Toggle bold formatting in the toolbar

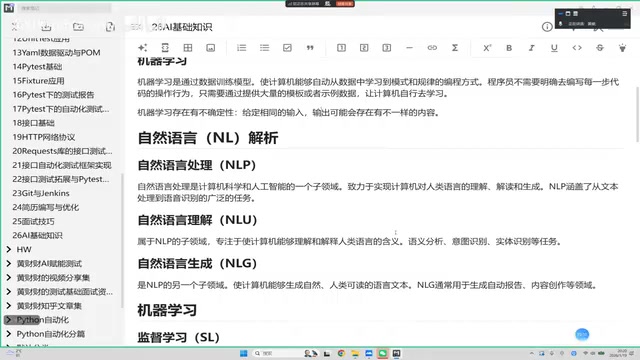click(509, 48)
